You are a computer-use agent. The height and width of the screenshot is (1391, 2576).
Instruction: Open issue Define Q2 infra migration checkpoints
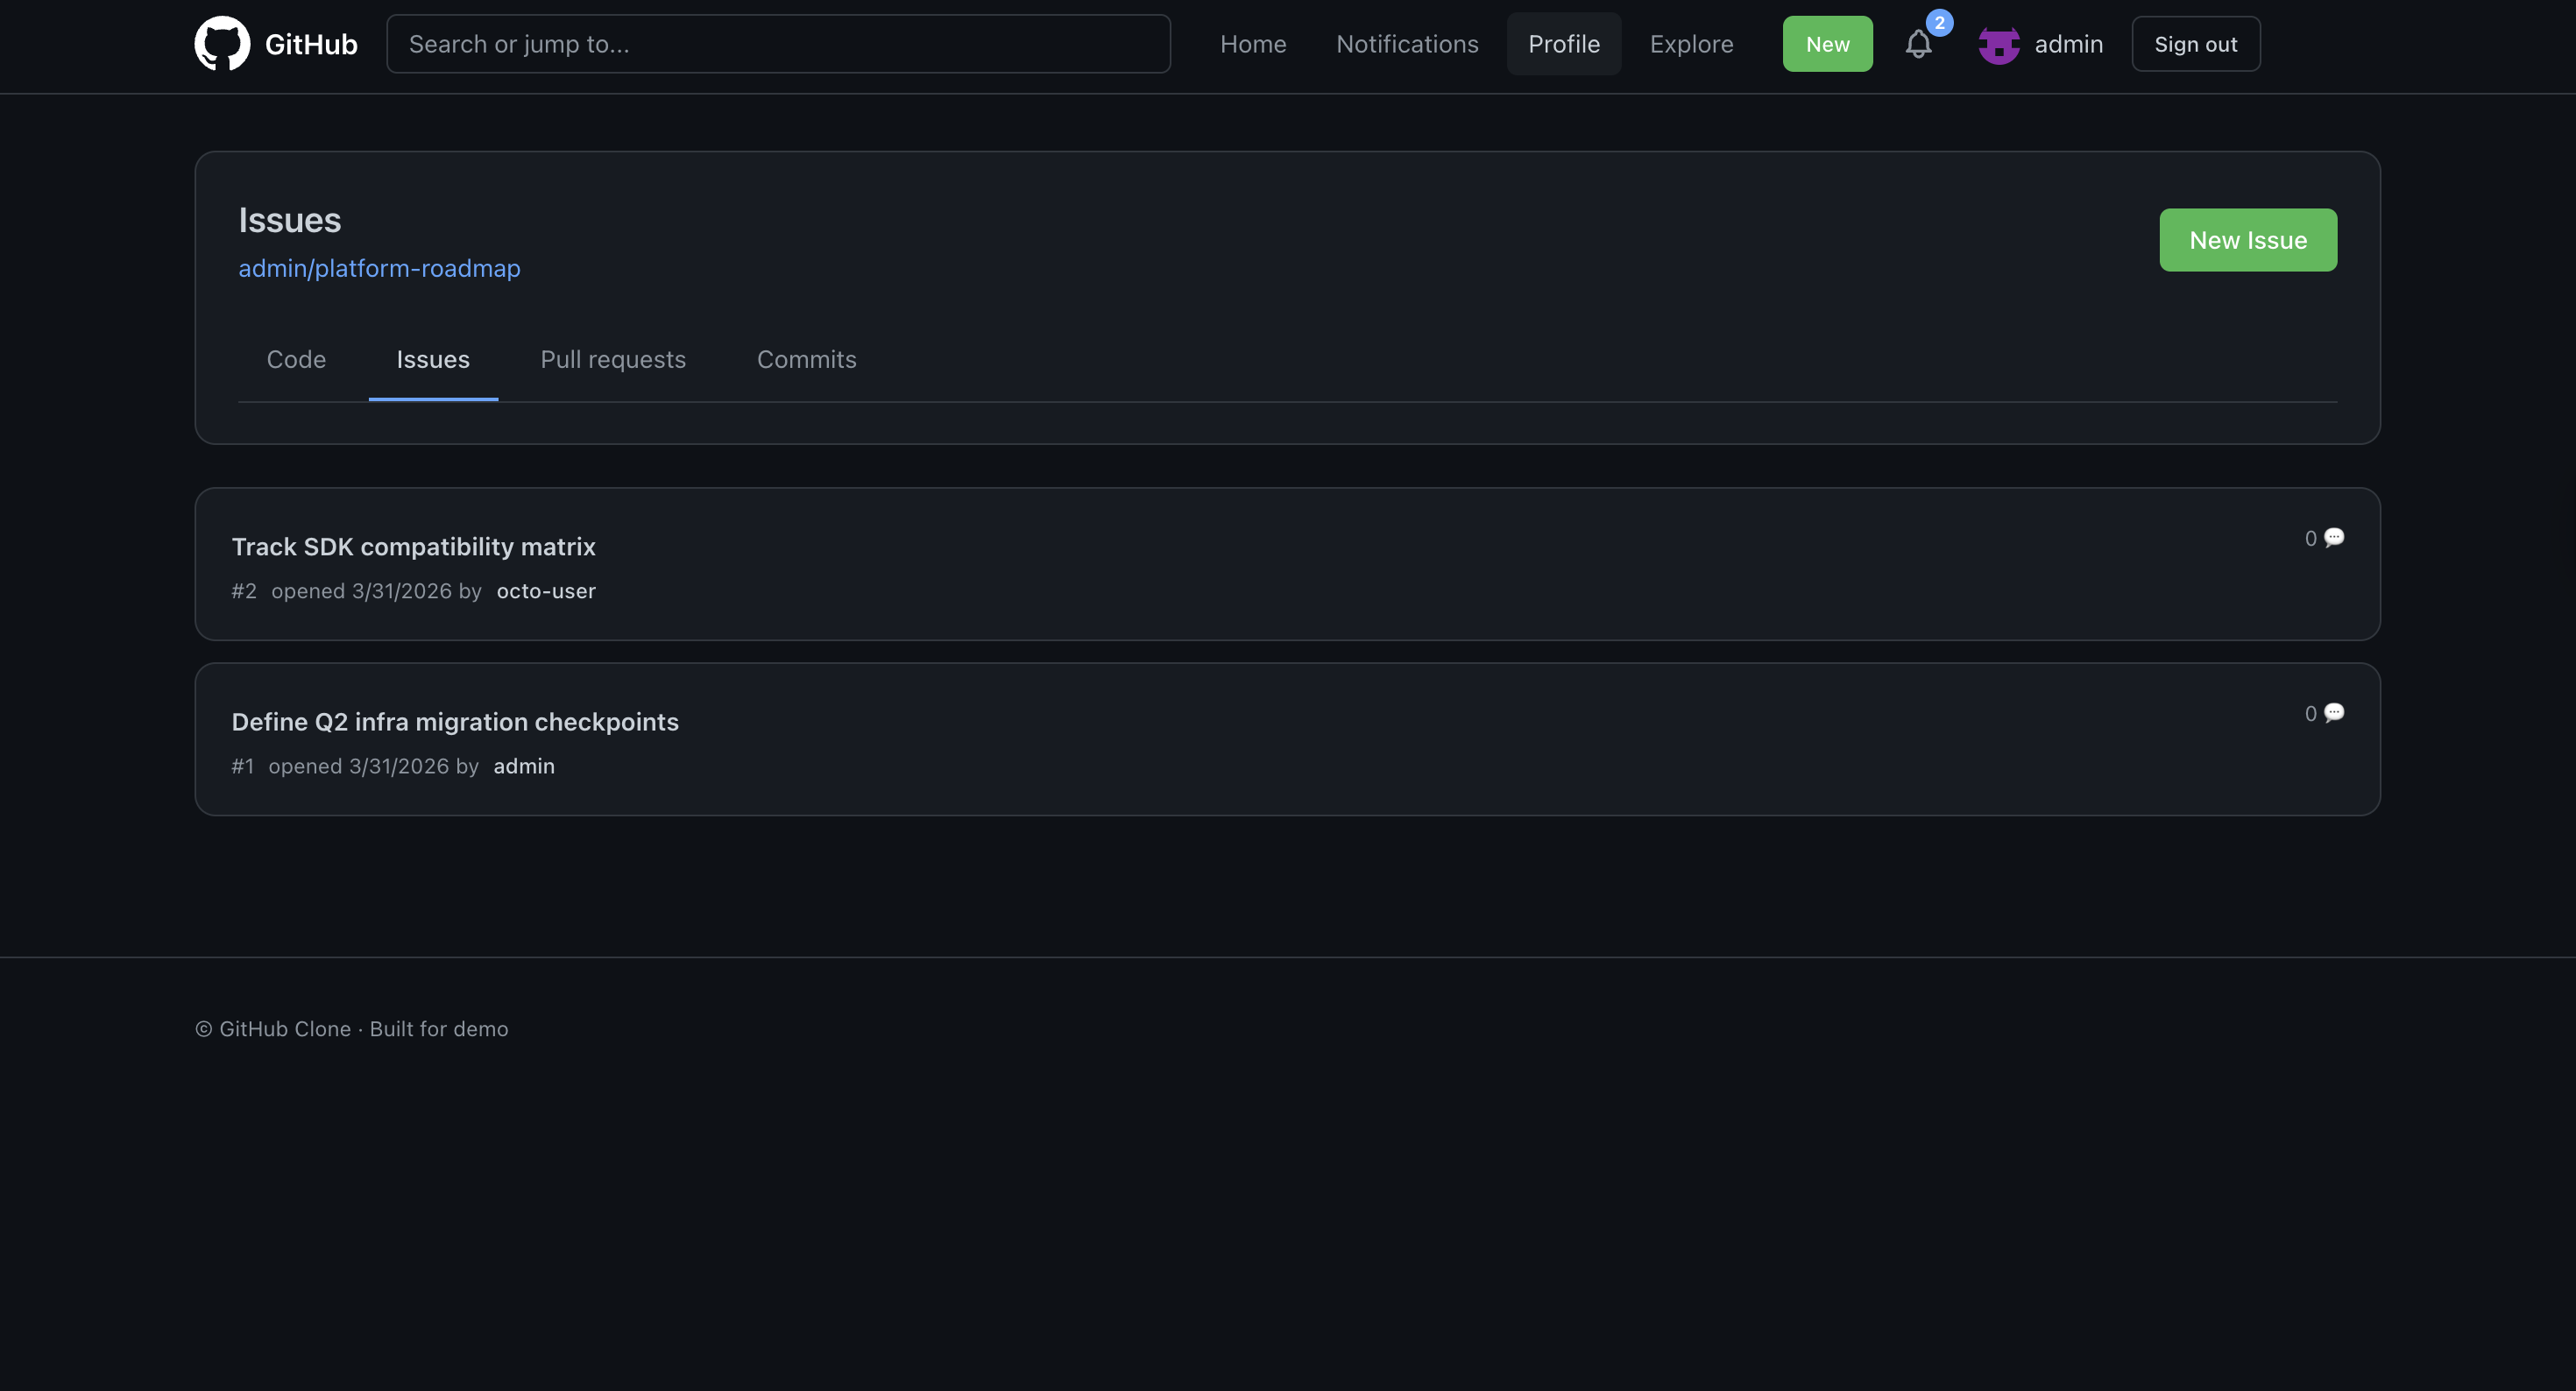pos(455,722)
